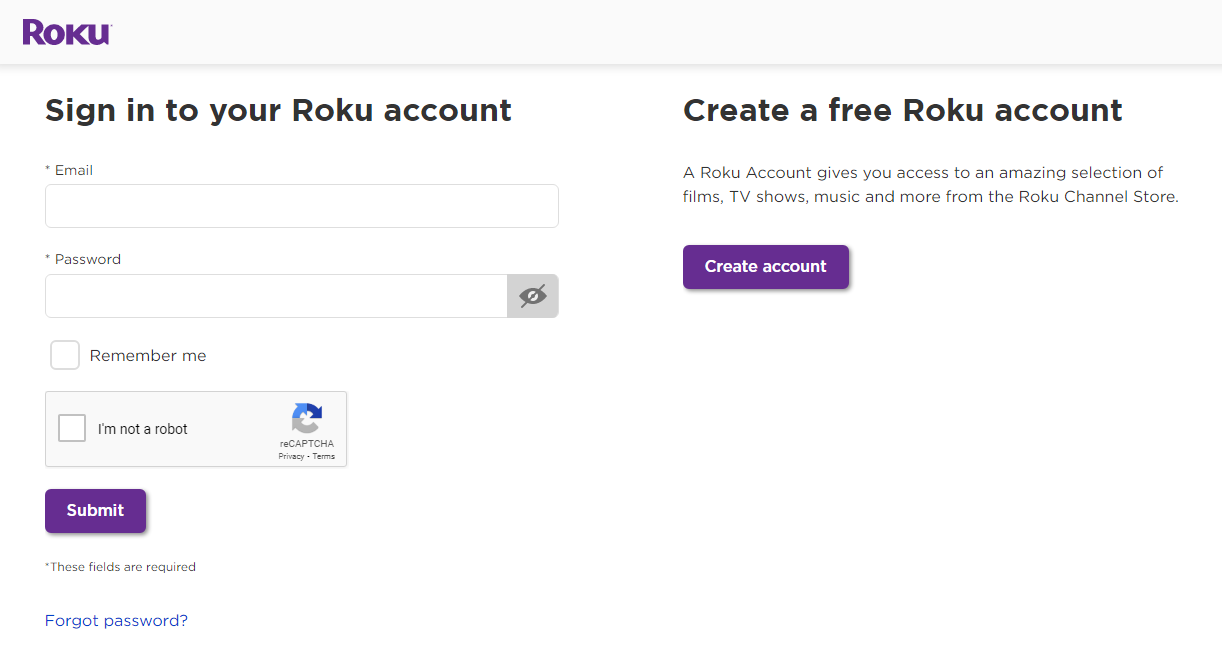Image resolution: width=1222 pixels, height=654 pixels.
Task: Open the reCAPTCHA Privacy link
Action: pos(291,456)
